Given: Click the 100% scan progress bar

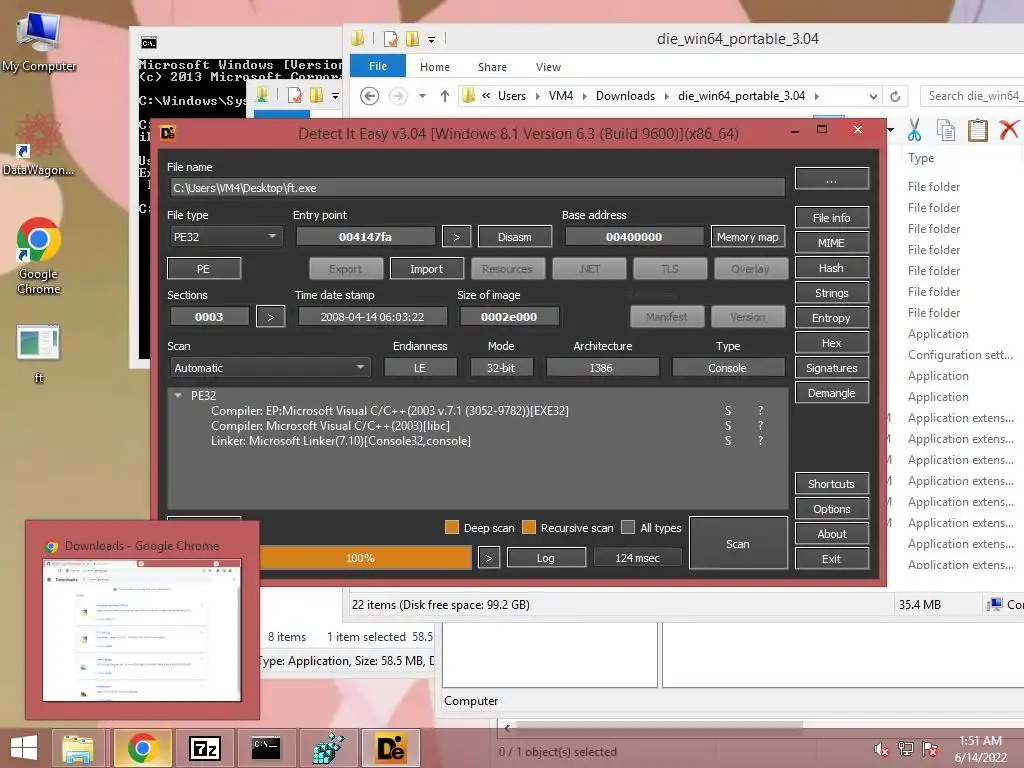Looking at the screenshot, I should pyautogui.click(x=360, y=558).
